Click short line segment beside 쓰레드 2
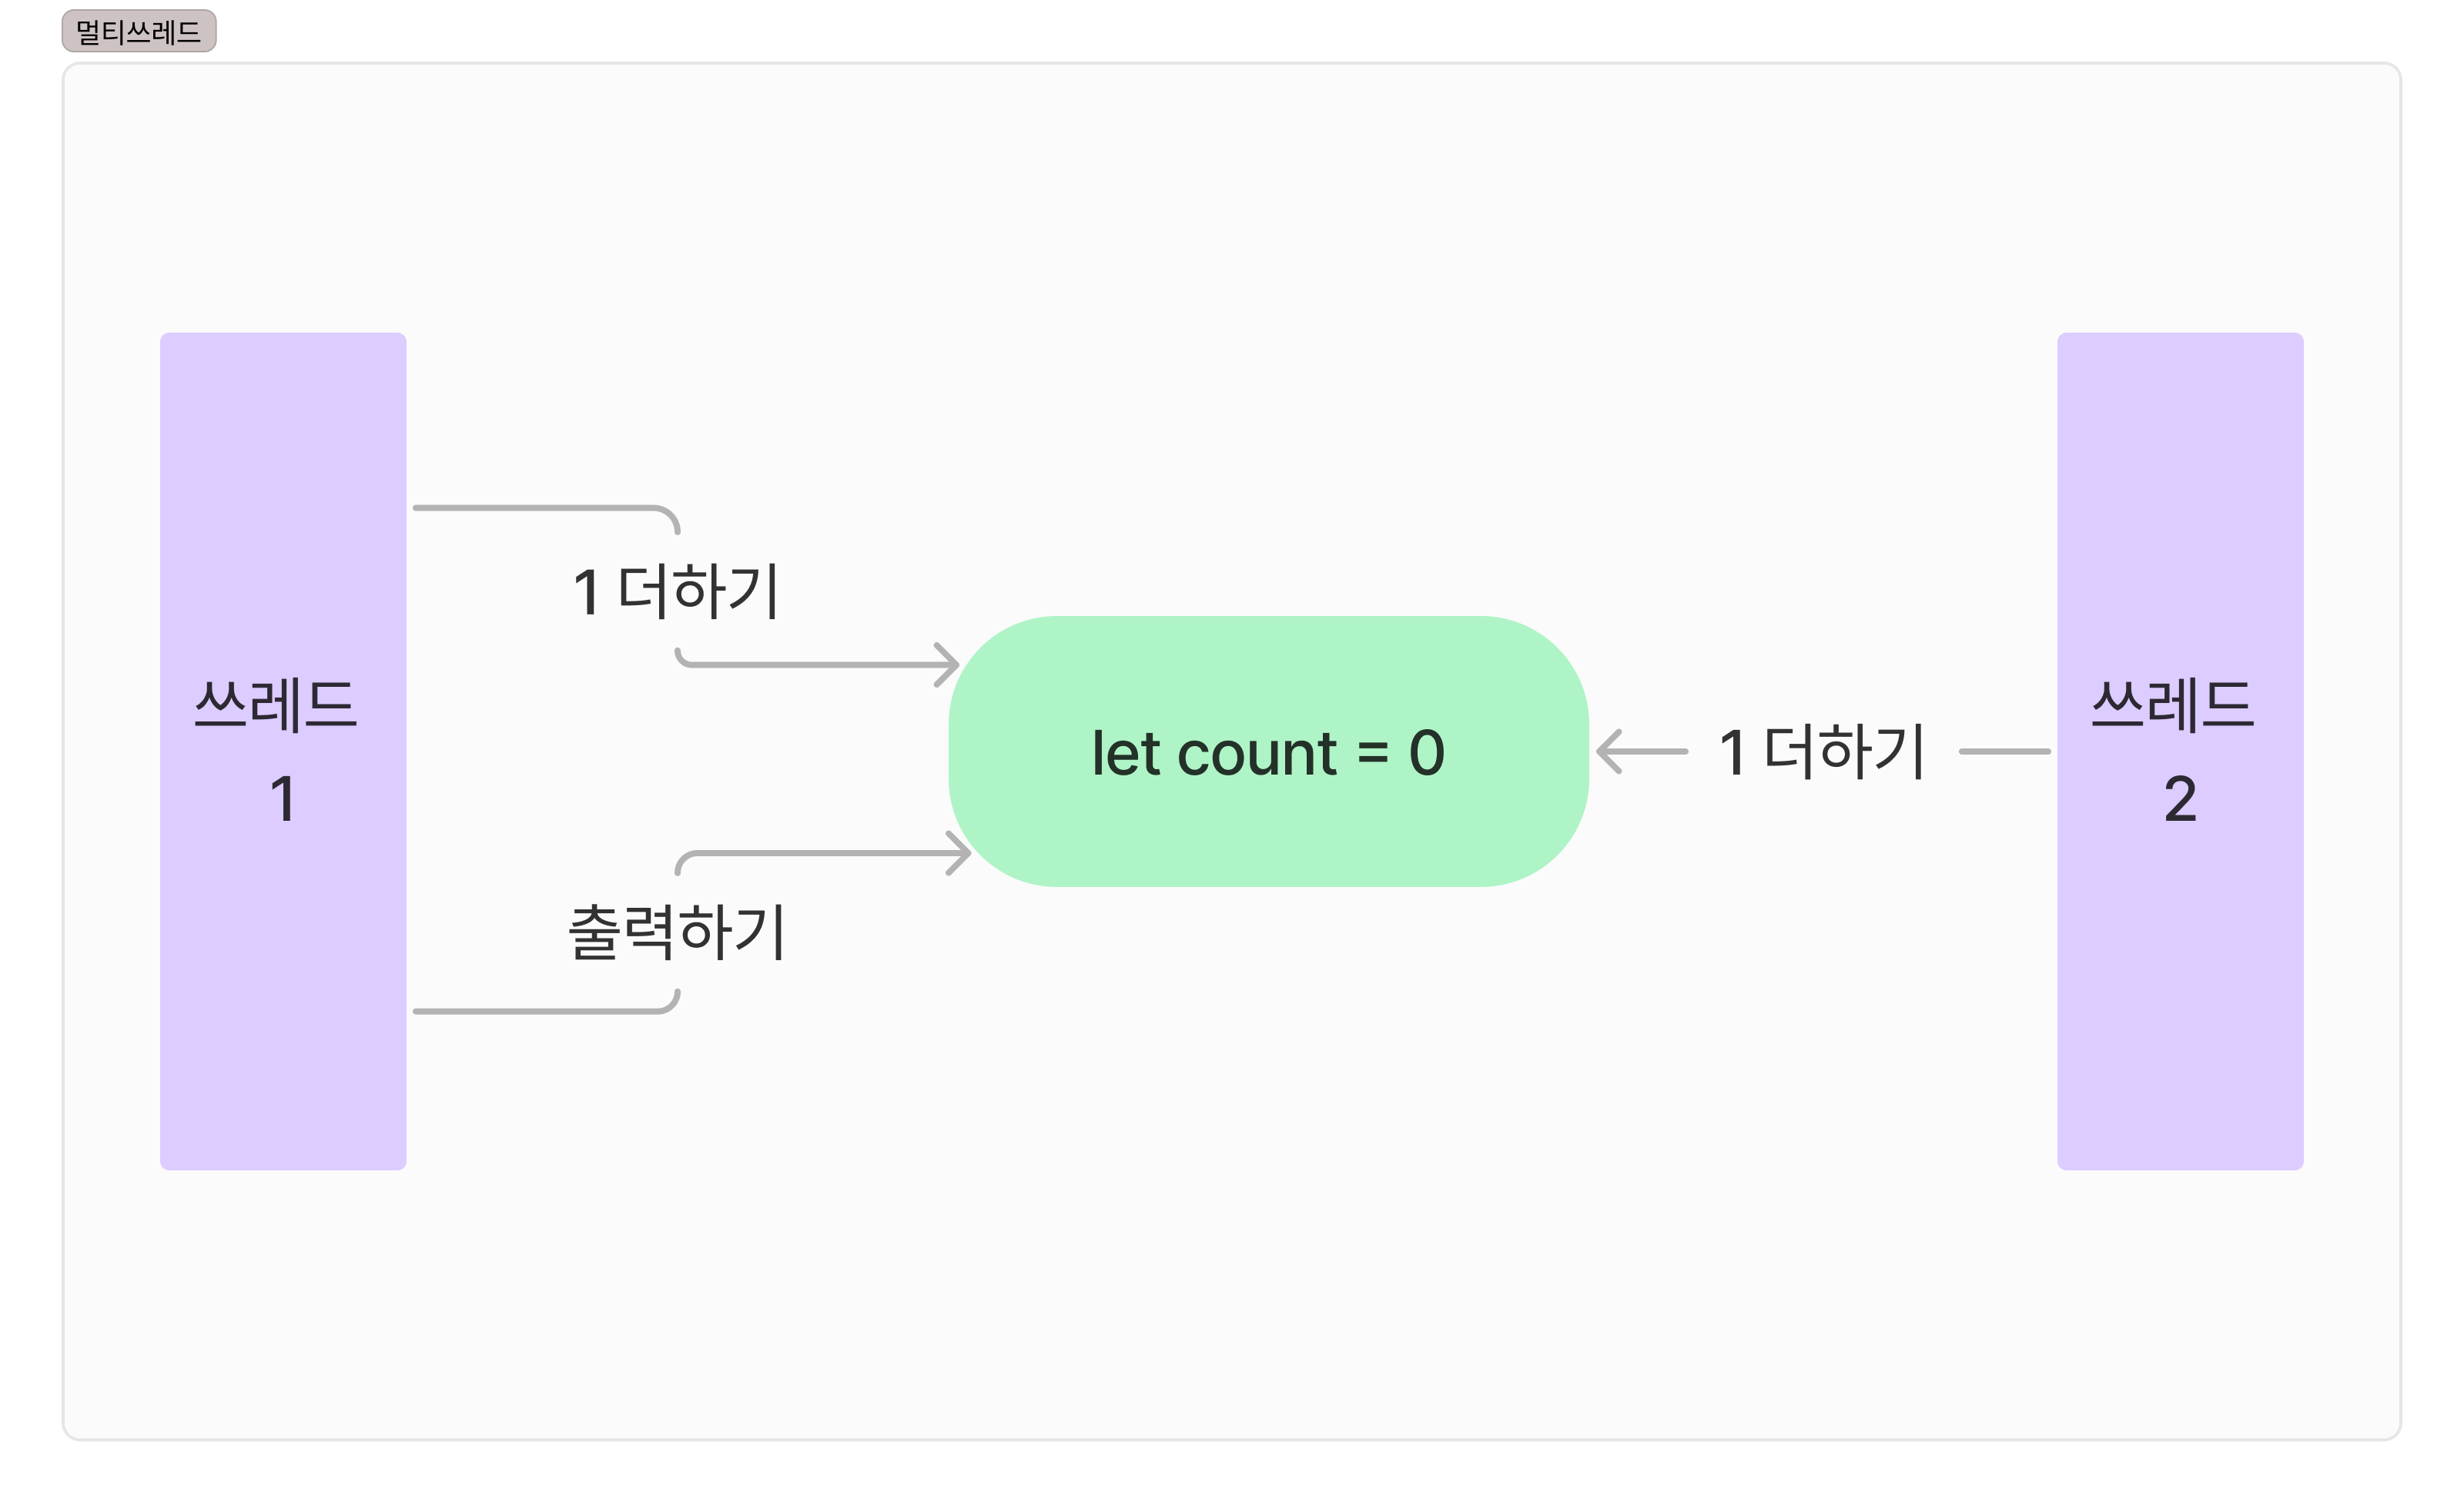The width and height of the screenshot is (2464, 1503). [2004, 751]
